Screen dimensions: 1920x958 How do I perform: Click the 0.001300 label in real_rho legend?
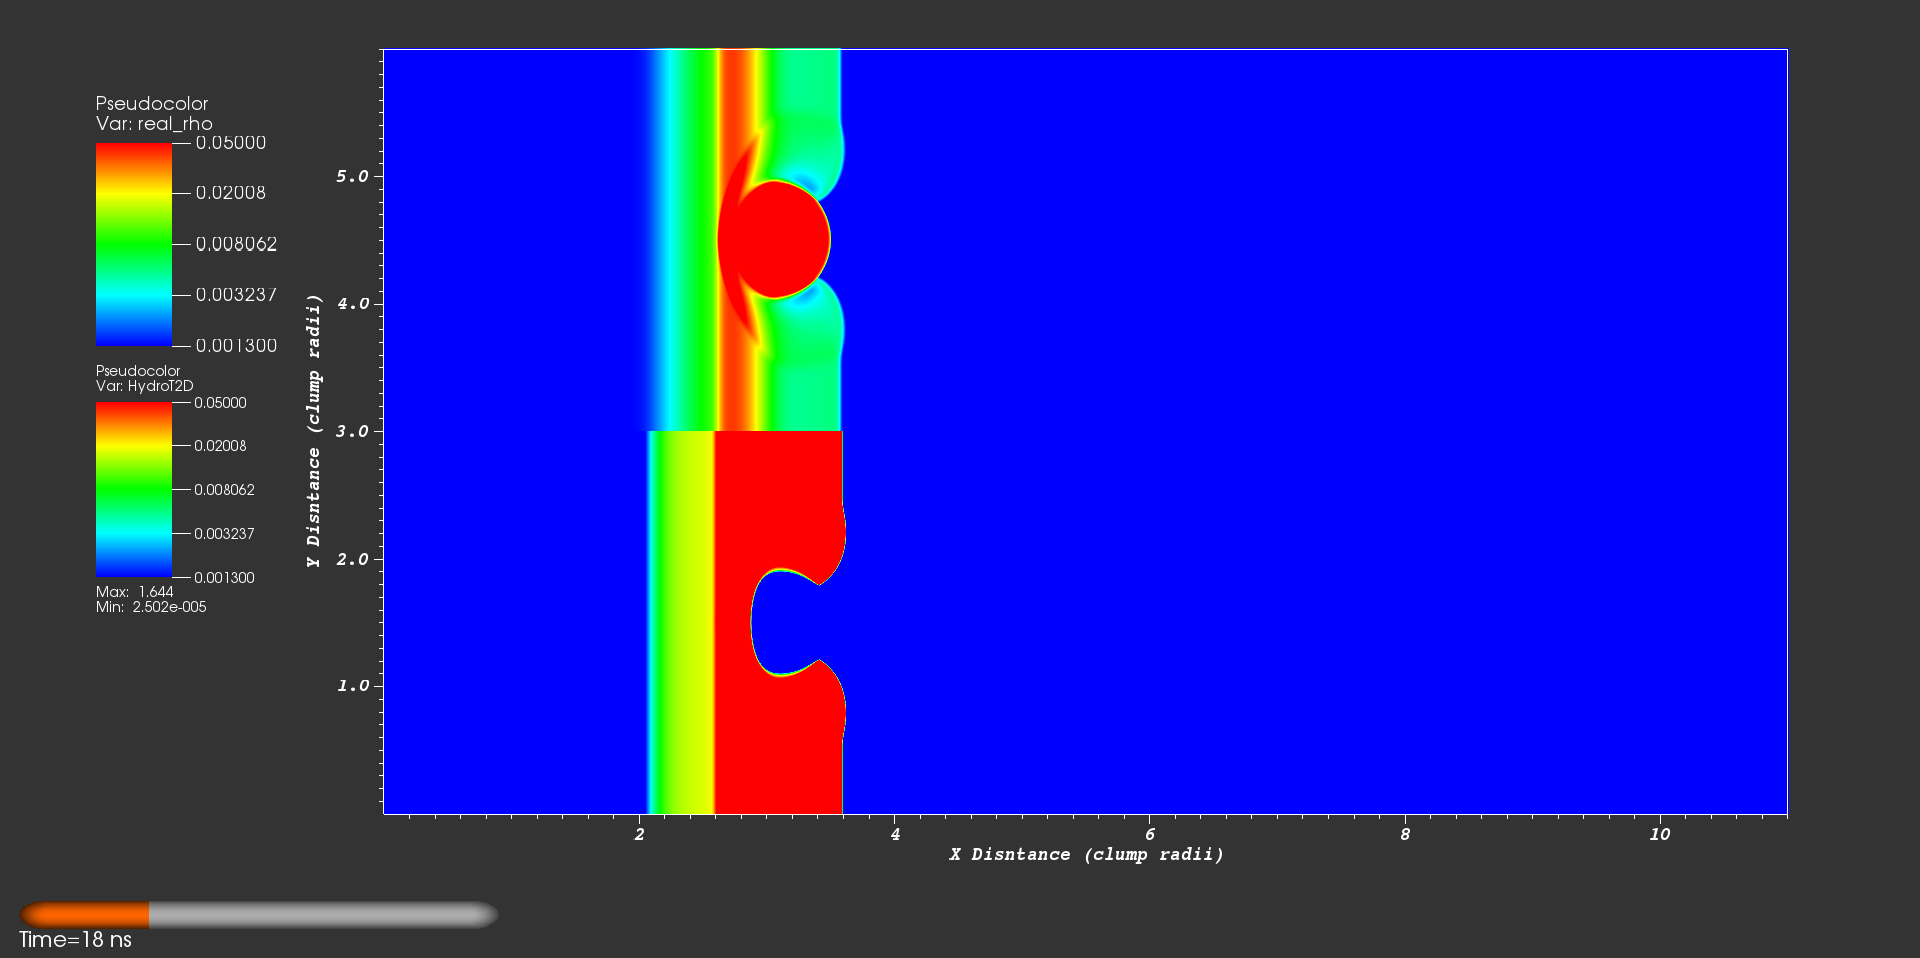click(x=236, y=346)
